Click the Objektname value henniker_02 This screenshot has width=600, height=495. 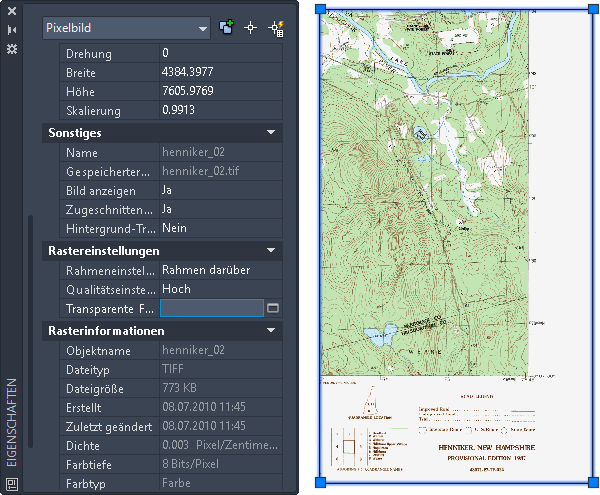click(221, 350)
